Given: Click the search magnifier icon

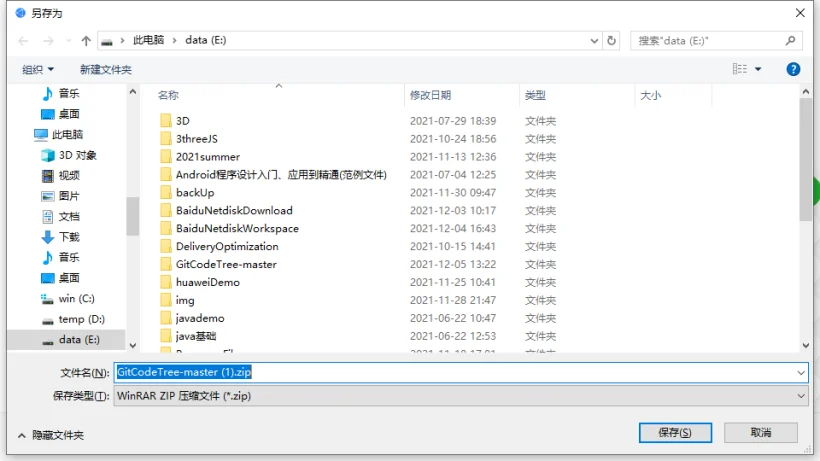Looking at the screenshot, I should coord(790,40).
